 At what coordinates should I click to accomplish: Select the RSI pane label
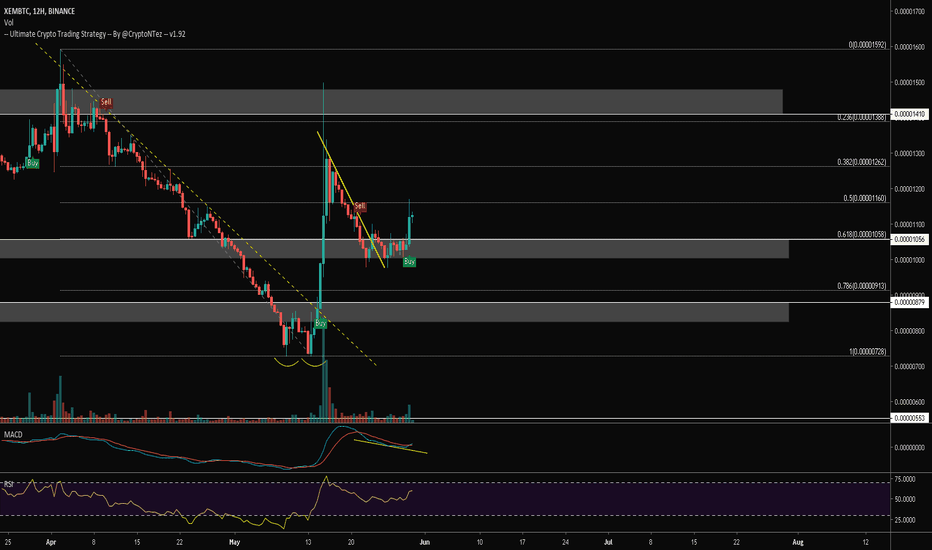pyautogui.click(x=8, y=484)
